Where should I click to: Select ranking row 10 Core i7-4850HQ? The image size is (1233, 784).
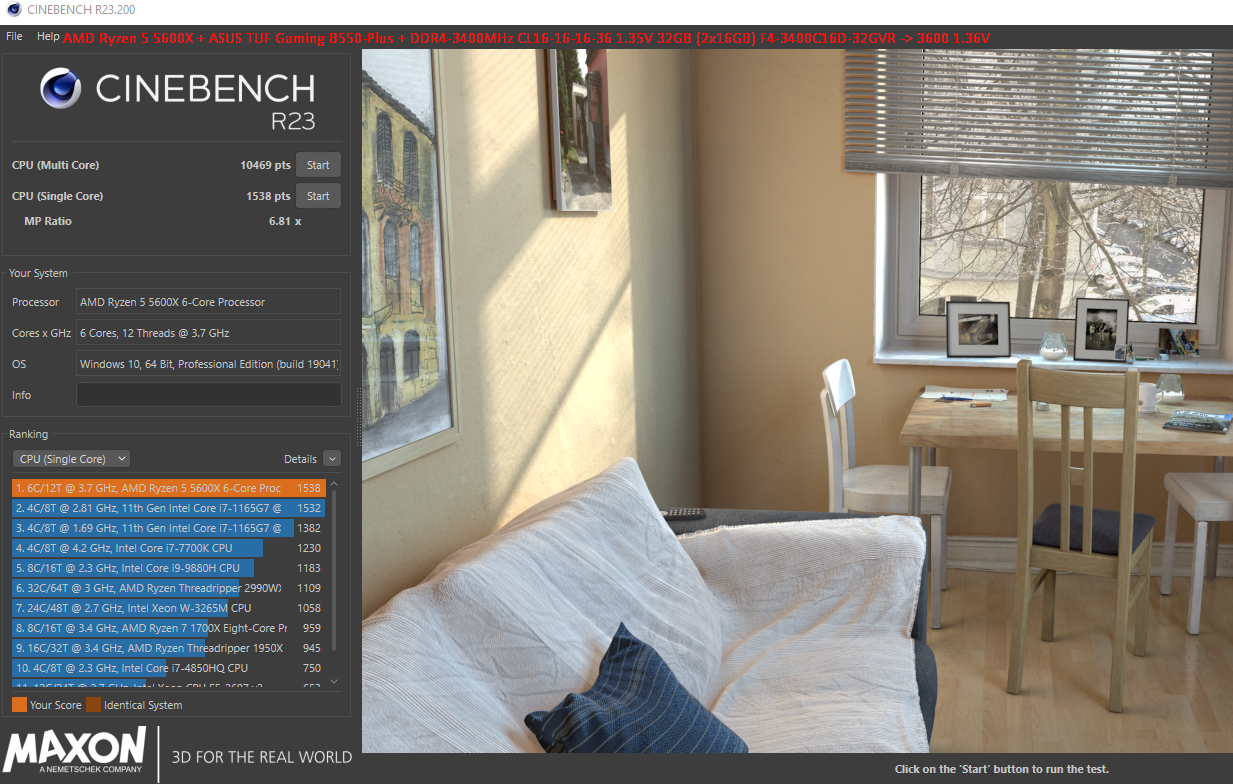[x=168, y=668]
